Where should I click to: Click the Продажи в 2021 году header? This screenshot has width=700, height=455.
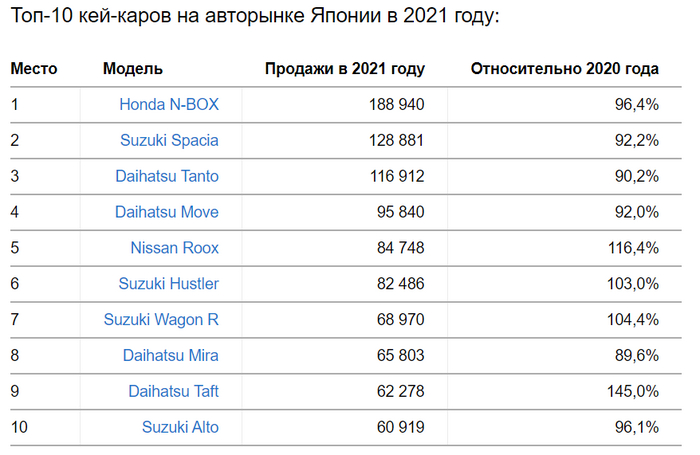[x=344, y=69]
